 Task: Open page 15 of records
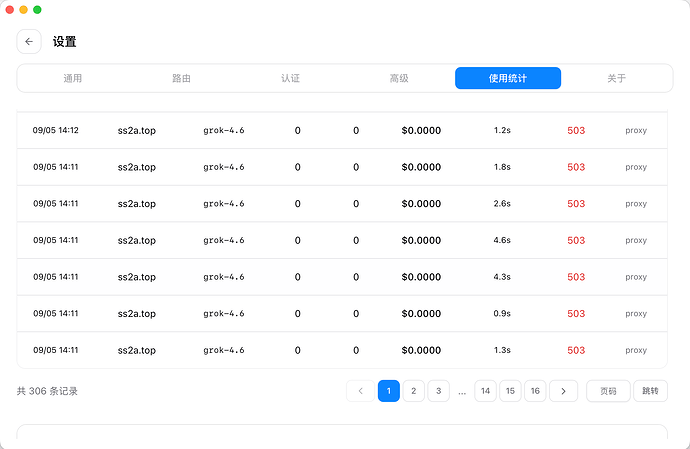click(x=510, y=391)
